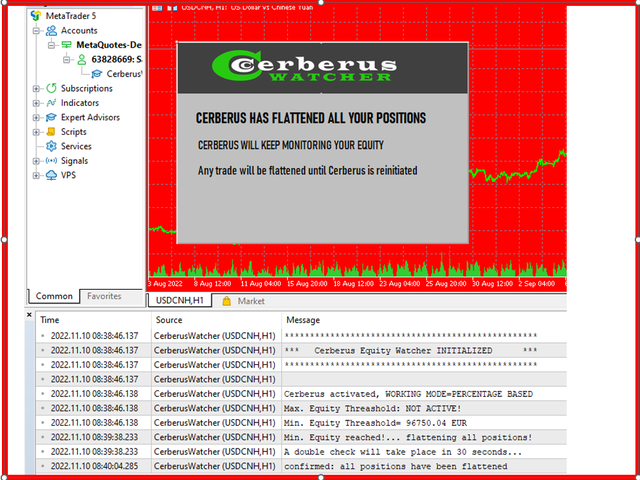Click the Source column header
The image size is (640, 480).
point(216,320)
